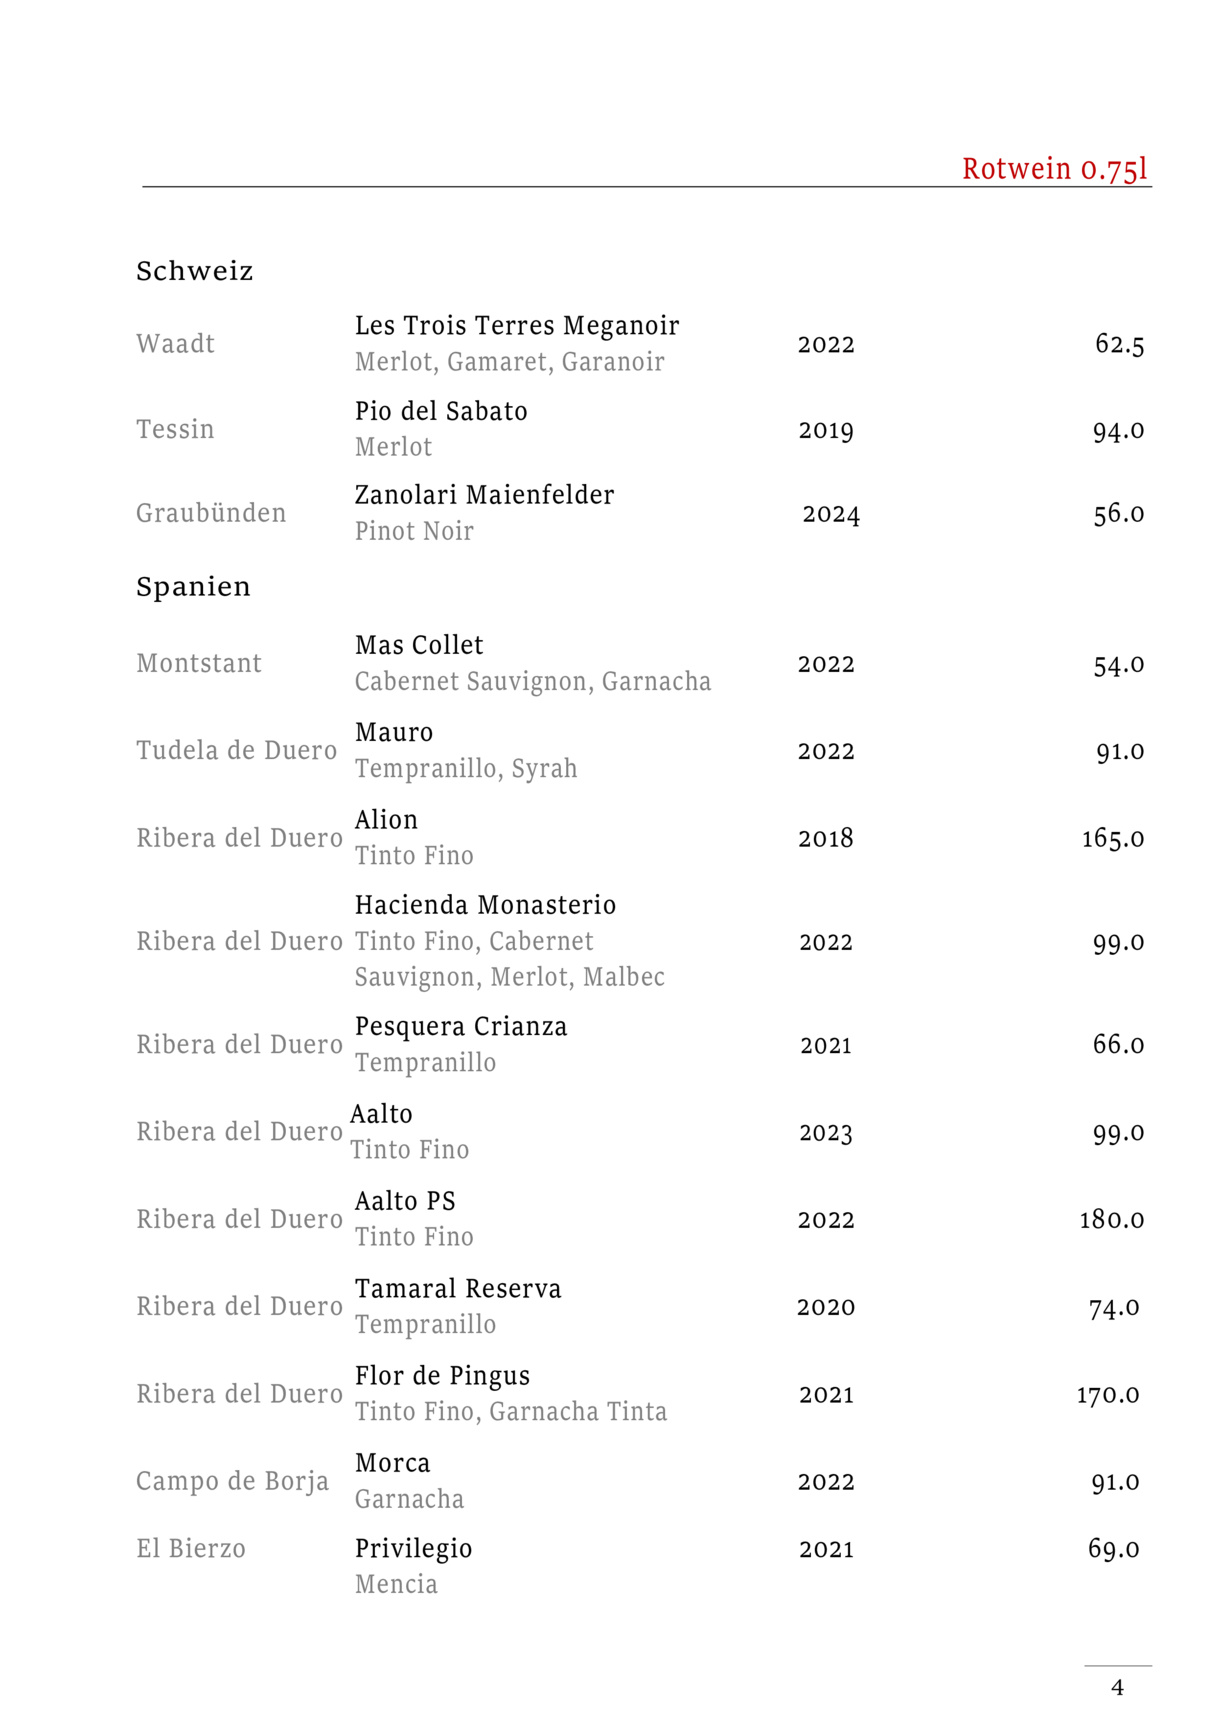Select the 'Pio del Sabato' wine entry
This screenshot has height=1728, width=1222.
[x=441, y=411]
